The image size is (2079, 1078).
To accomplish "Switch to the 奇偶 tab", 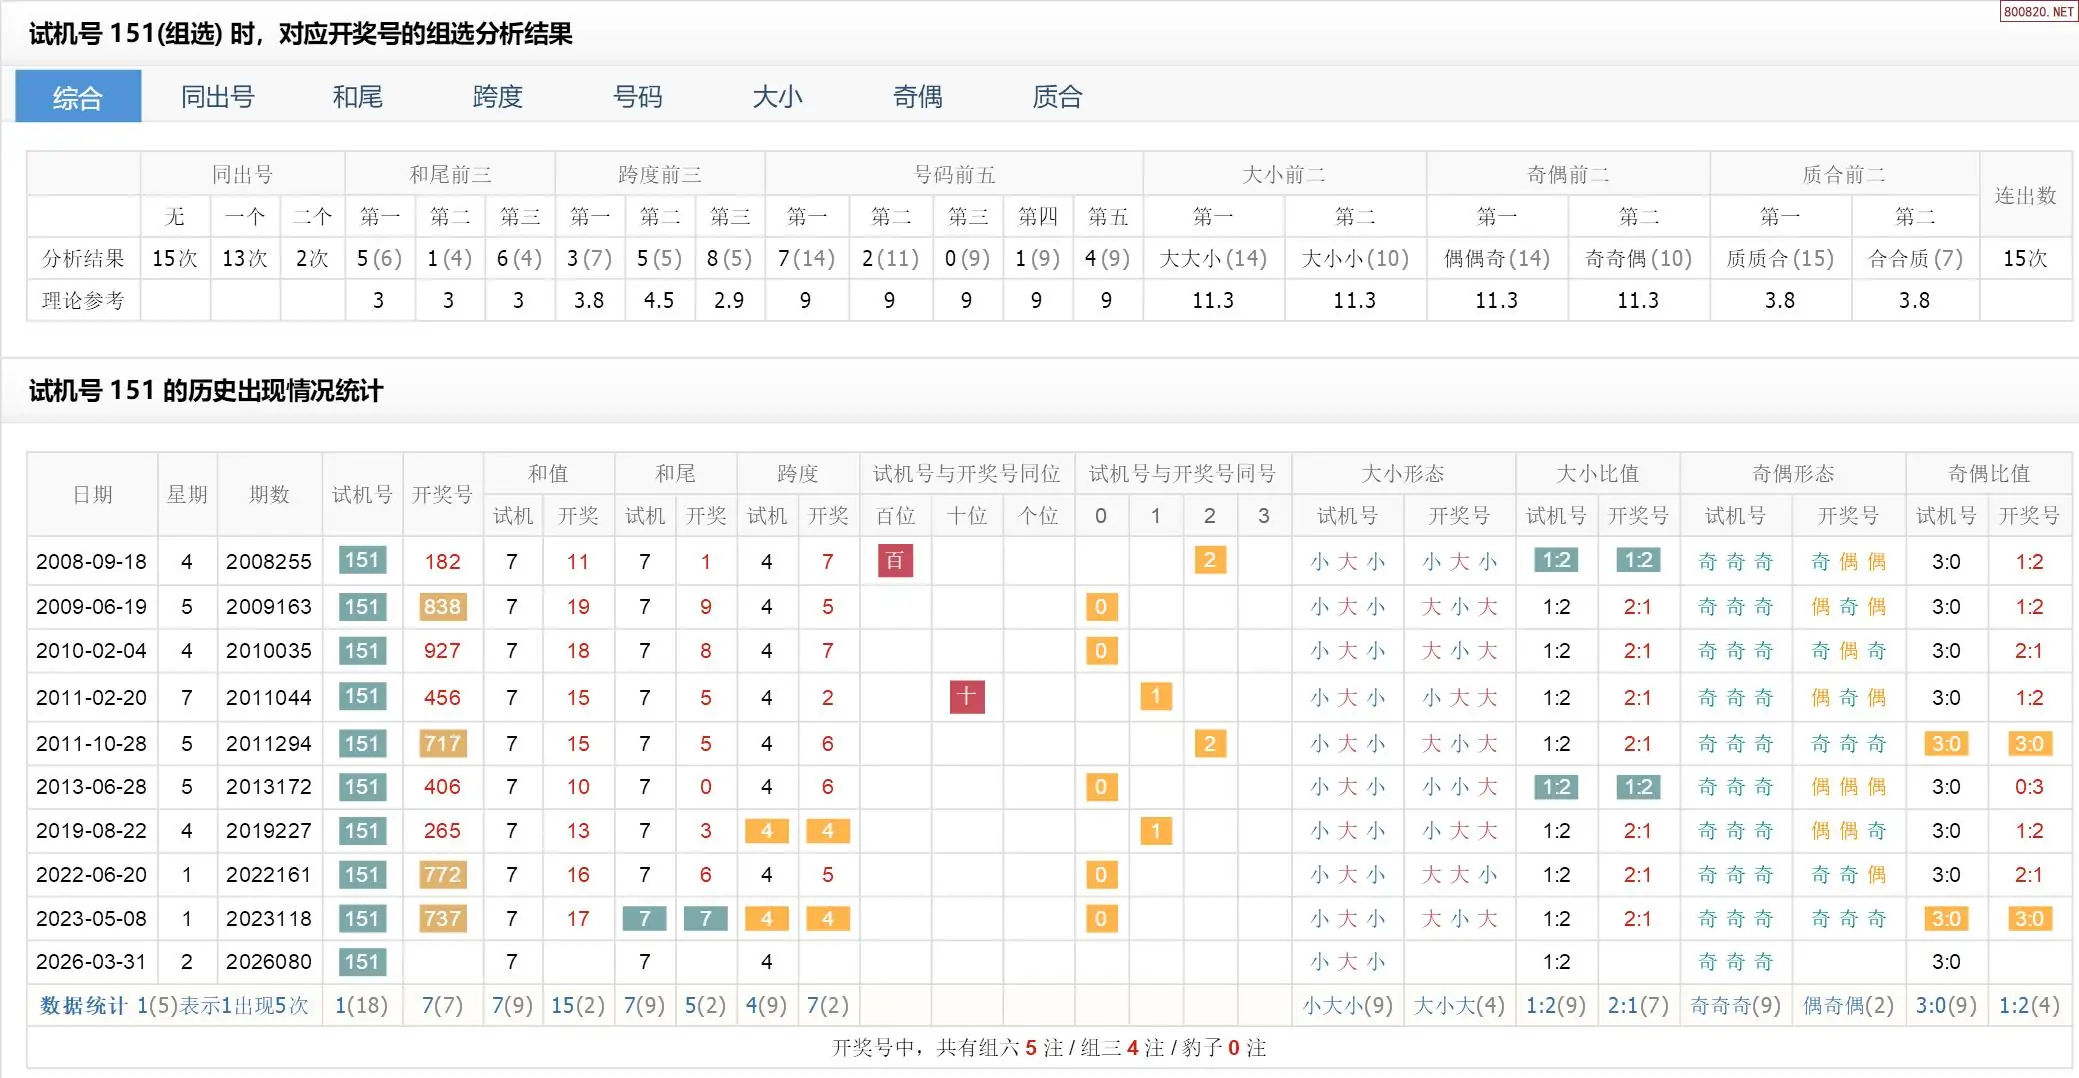I will pyautogui.click(x=917, y=97).
